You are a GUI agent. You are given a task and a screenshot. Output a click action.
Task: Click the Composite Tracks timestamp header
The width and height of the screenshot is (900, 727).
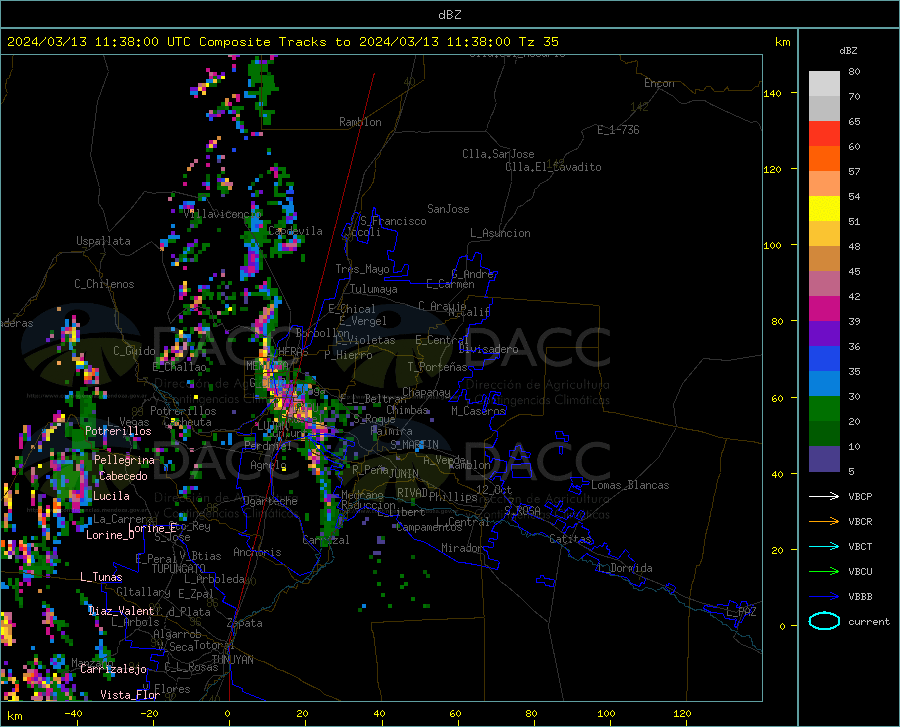282,42
